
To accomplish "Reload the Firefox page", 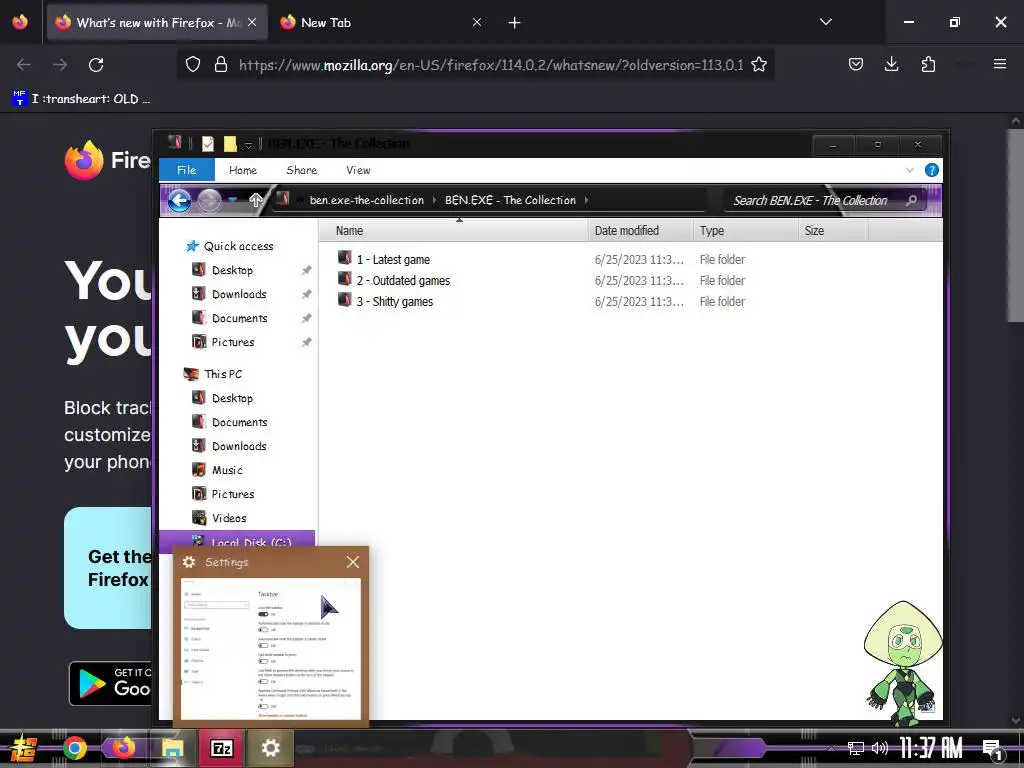I will [96, 65].
